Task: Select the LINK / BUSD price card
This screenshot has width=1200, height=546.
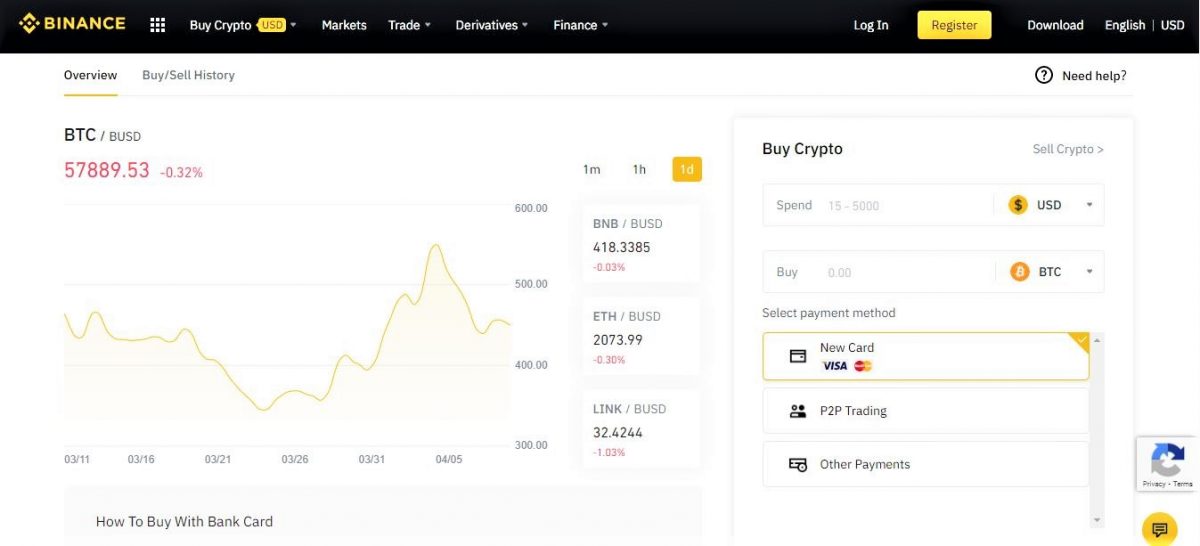Action: [641, 431]
